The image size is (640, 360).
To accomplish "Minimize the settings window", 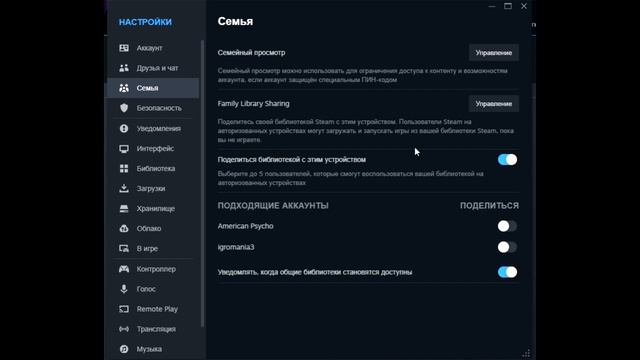I will click(x=492, y=6).
